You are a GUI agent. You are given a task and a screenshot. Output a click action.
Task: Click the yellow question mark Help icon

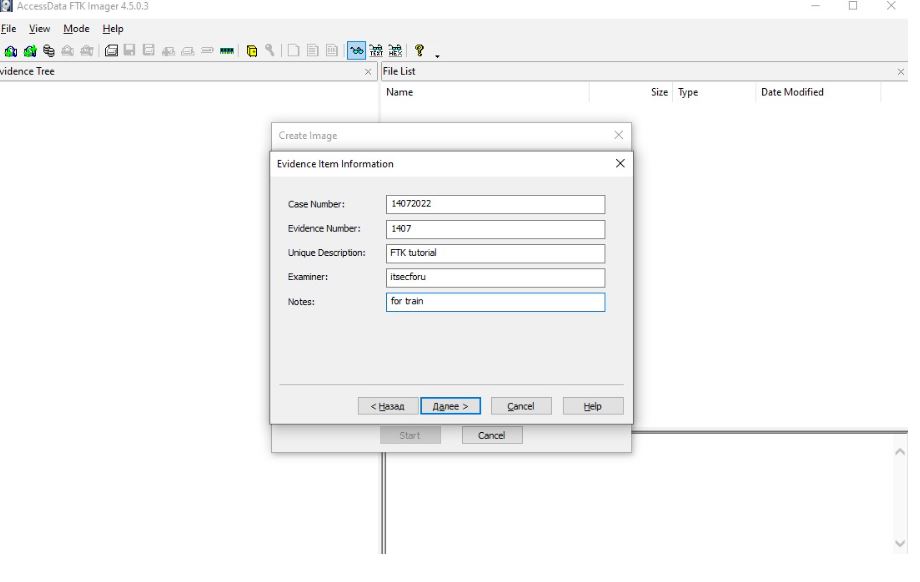coord(419,50)
